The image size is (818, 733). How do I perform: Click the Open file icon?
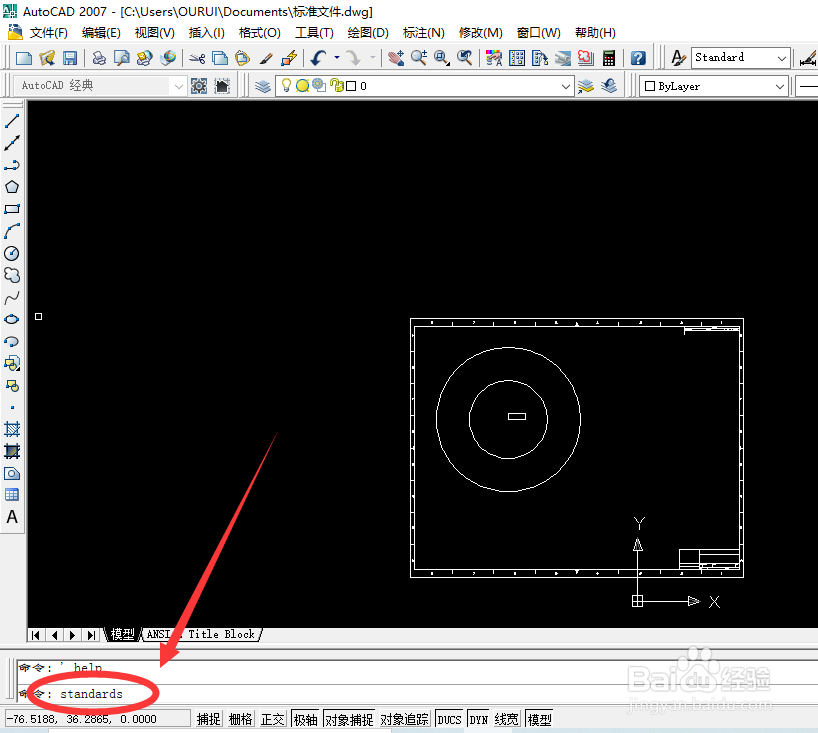click(47, 58)
